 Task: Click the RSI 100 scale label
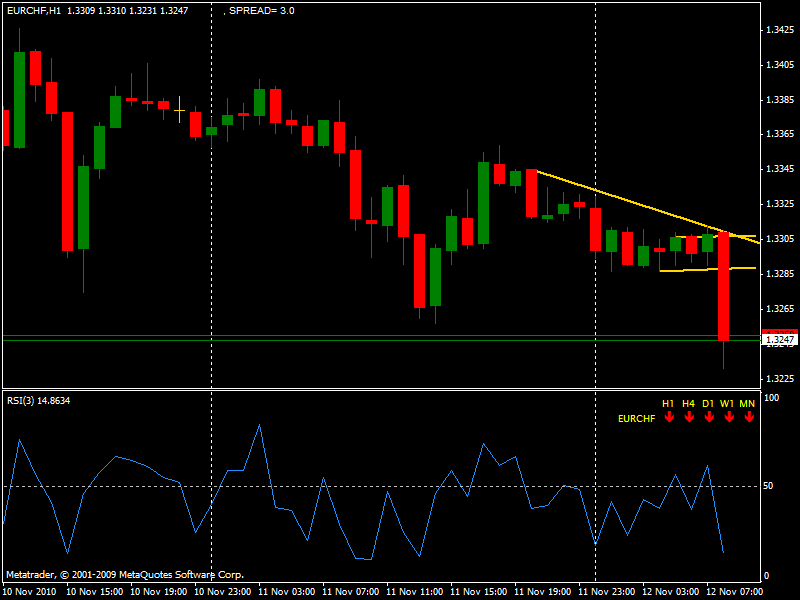770,398
